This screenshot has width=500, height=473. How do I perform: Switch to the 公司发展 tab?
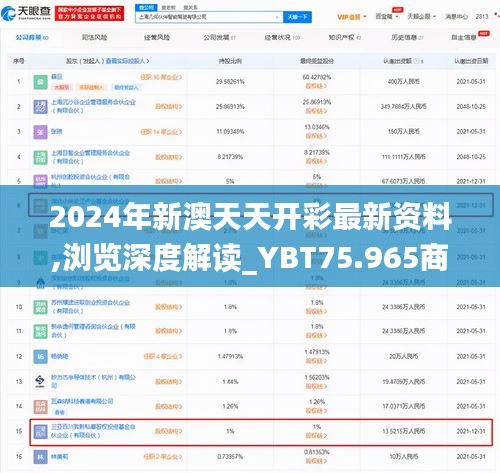pyautogui.click(x=219, y=37)
